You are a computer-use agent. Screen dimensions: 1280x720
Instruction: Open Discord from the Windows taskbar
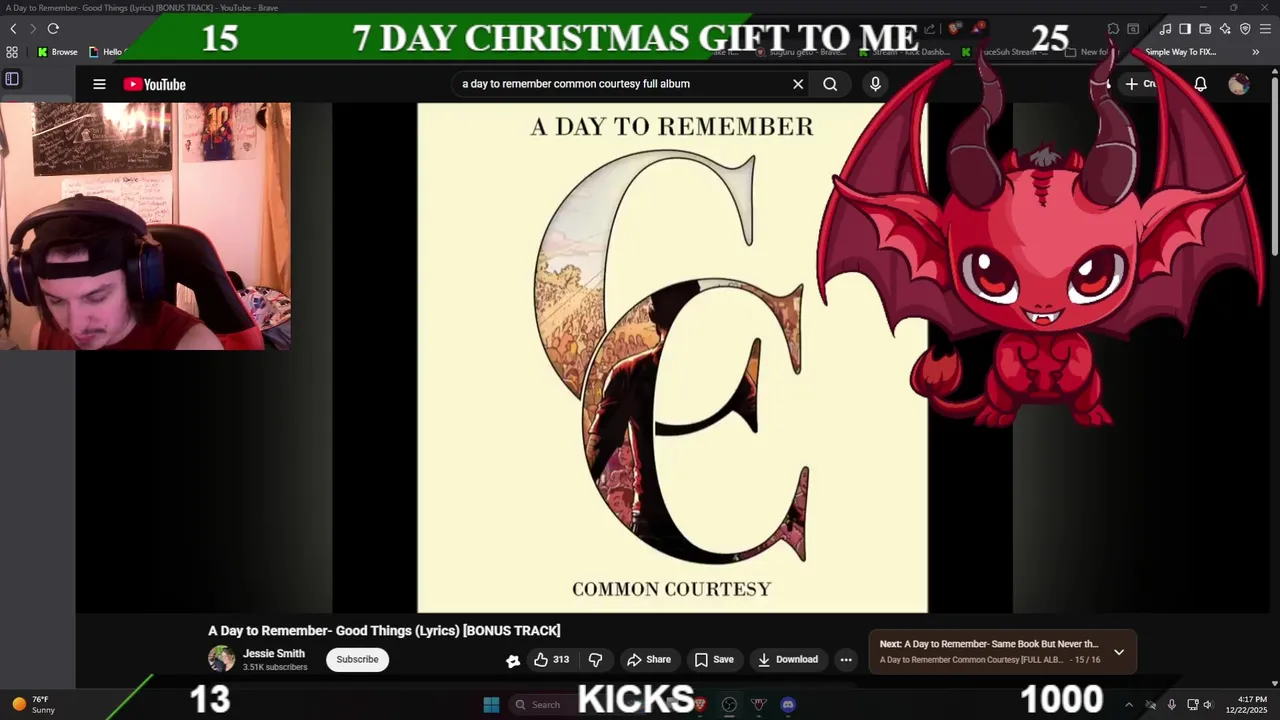pos(788,705)
